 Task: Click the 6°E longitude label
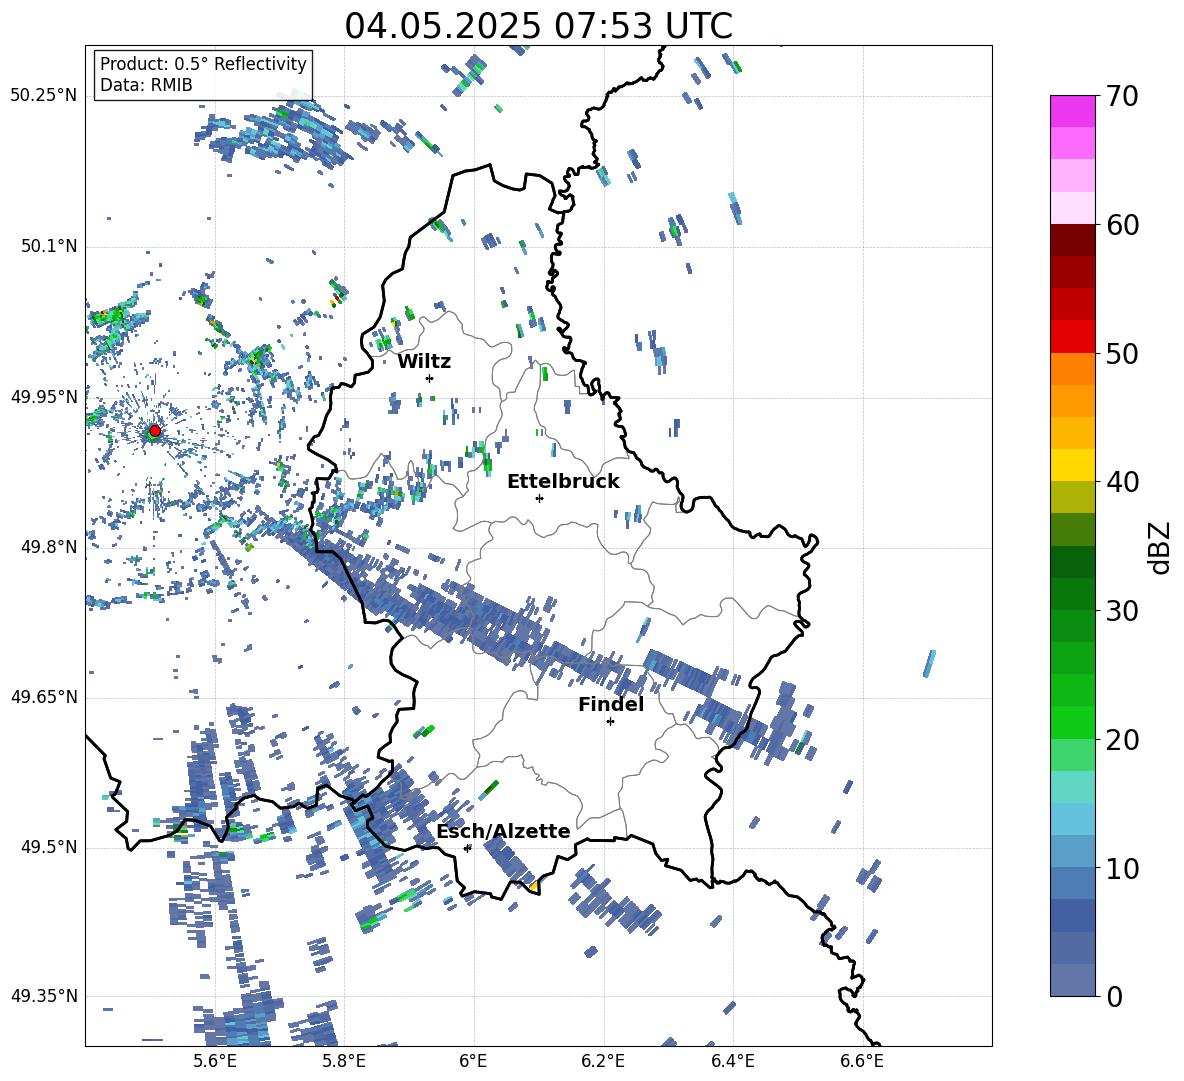click(473, 1061)
